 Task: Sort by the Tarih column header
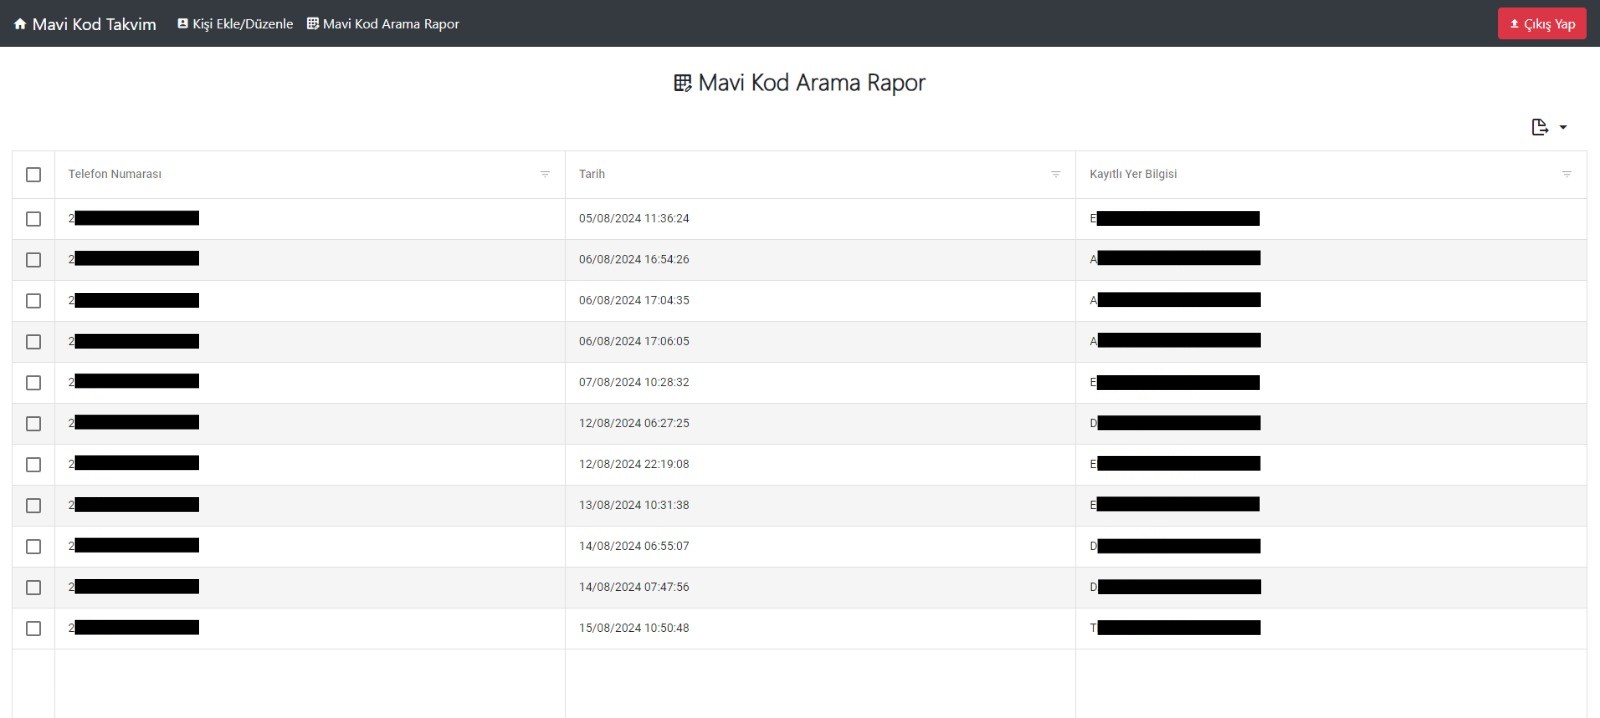click(x=592, y=174)
